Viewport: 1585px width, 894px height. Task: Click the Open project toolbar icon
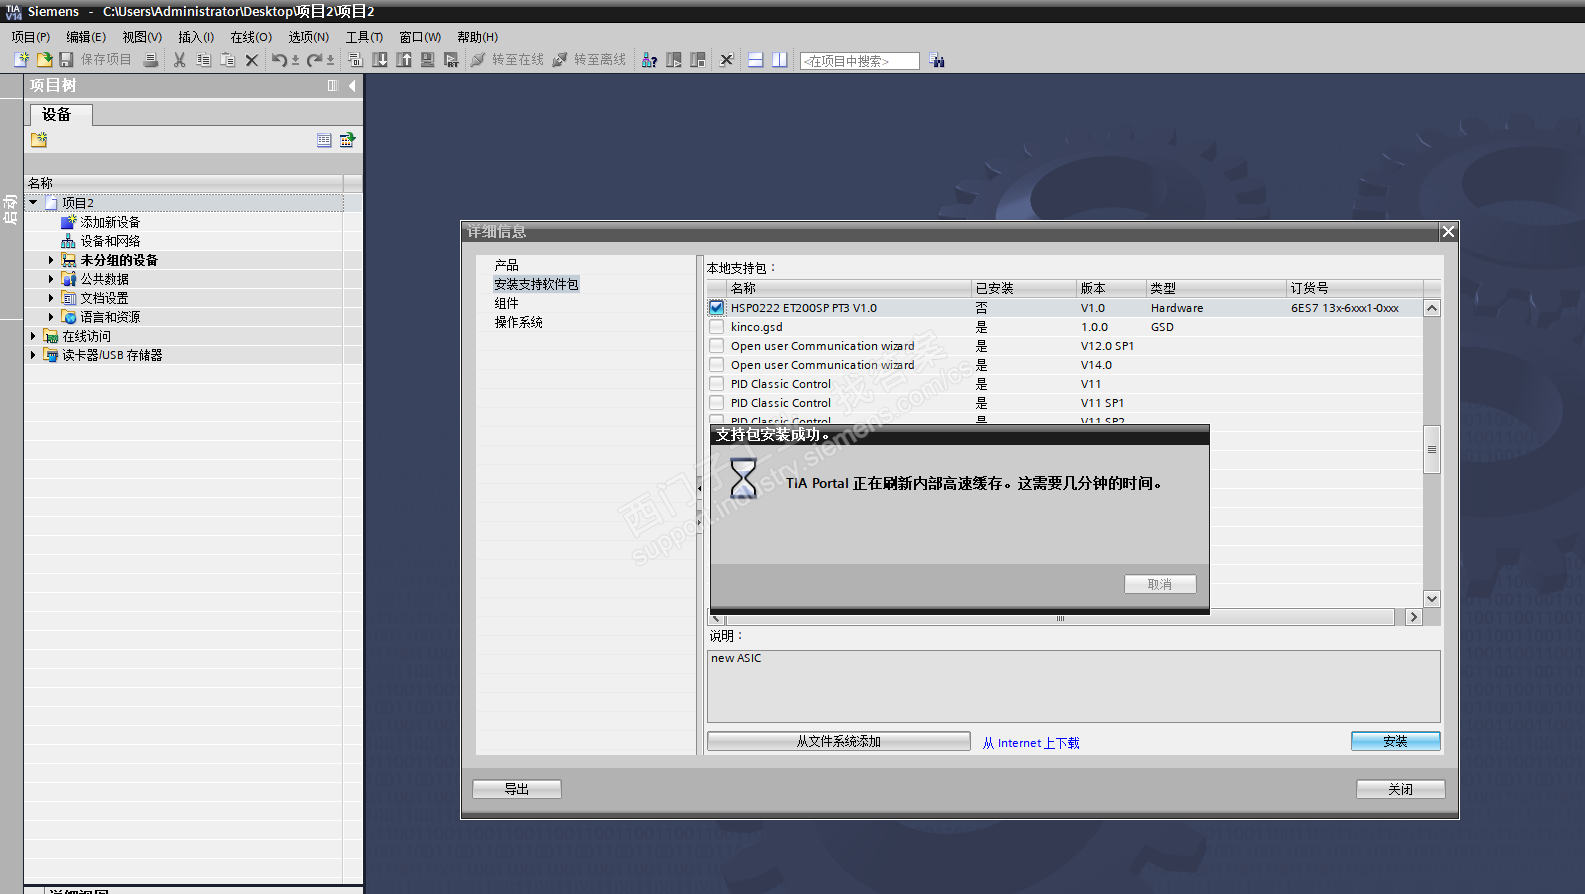[44, 60]
